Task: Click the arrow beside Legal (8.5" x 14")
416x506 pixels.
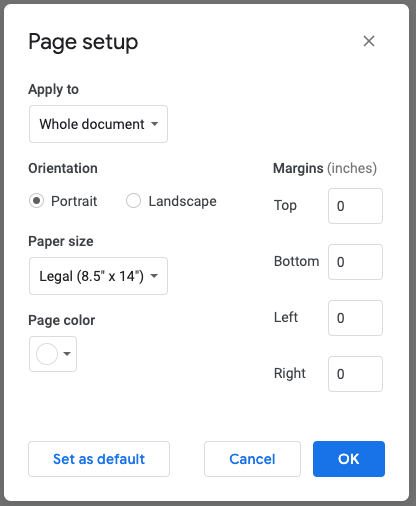Action: [154, 276]
